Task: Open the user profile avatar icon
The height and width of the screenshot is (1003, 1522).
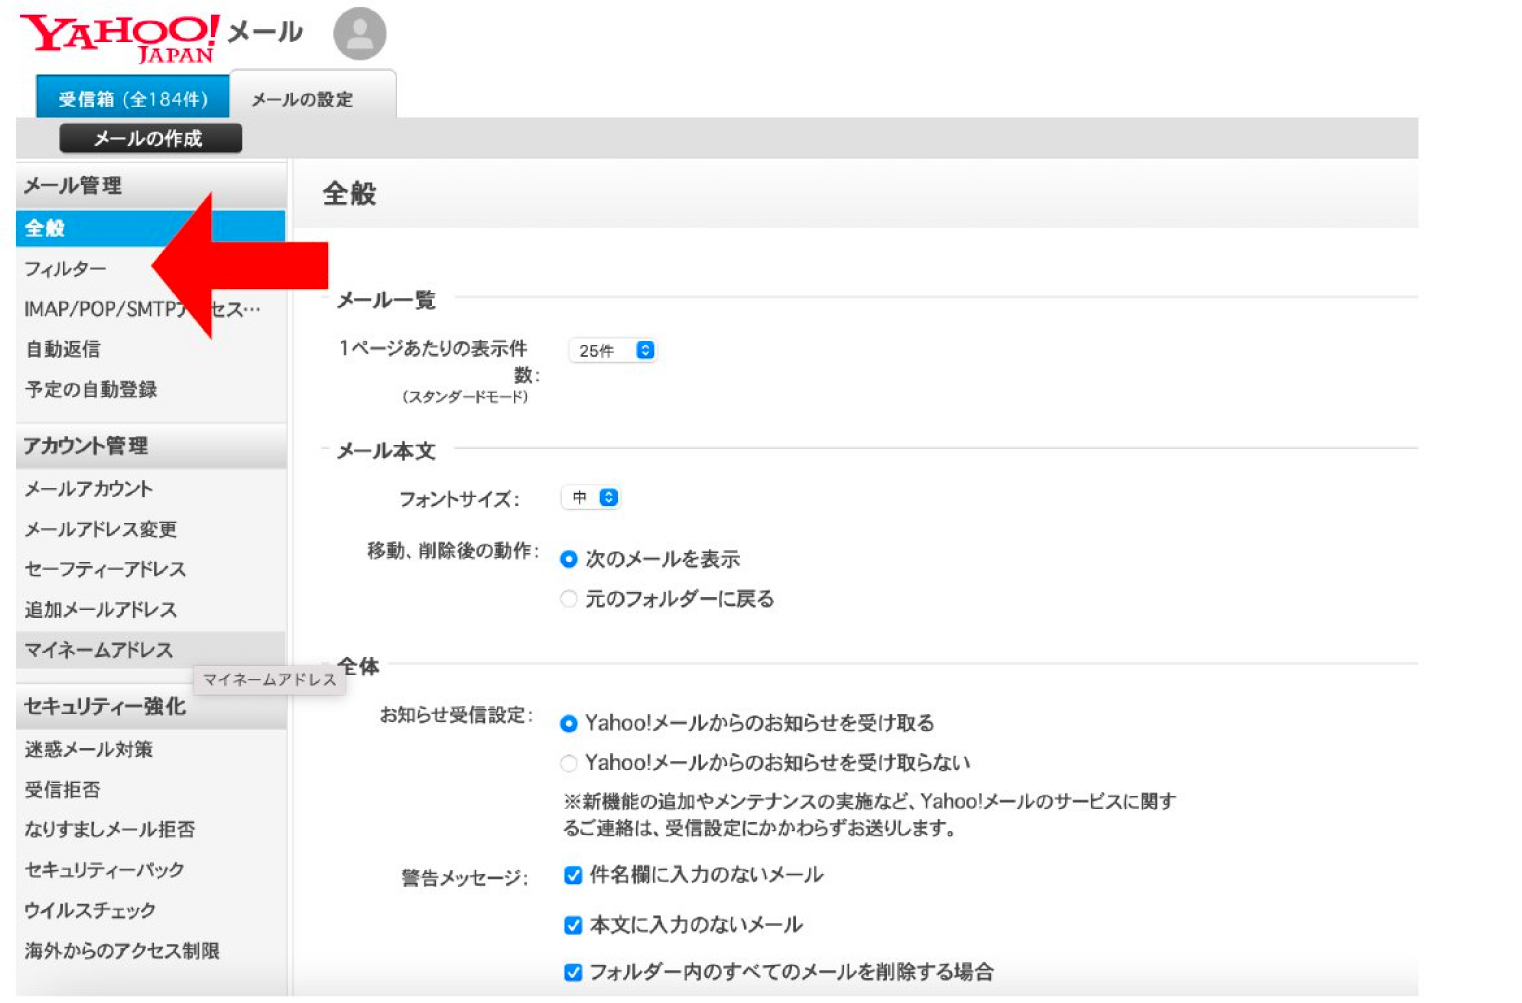Action: click(x=360, y=34)
